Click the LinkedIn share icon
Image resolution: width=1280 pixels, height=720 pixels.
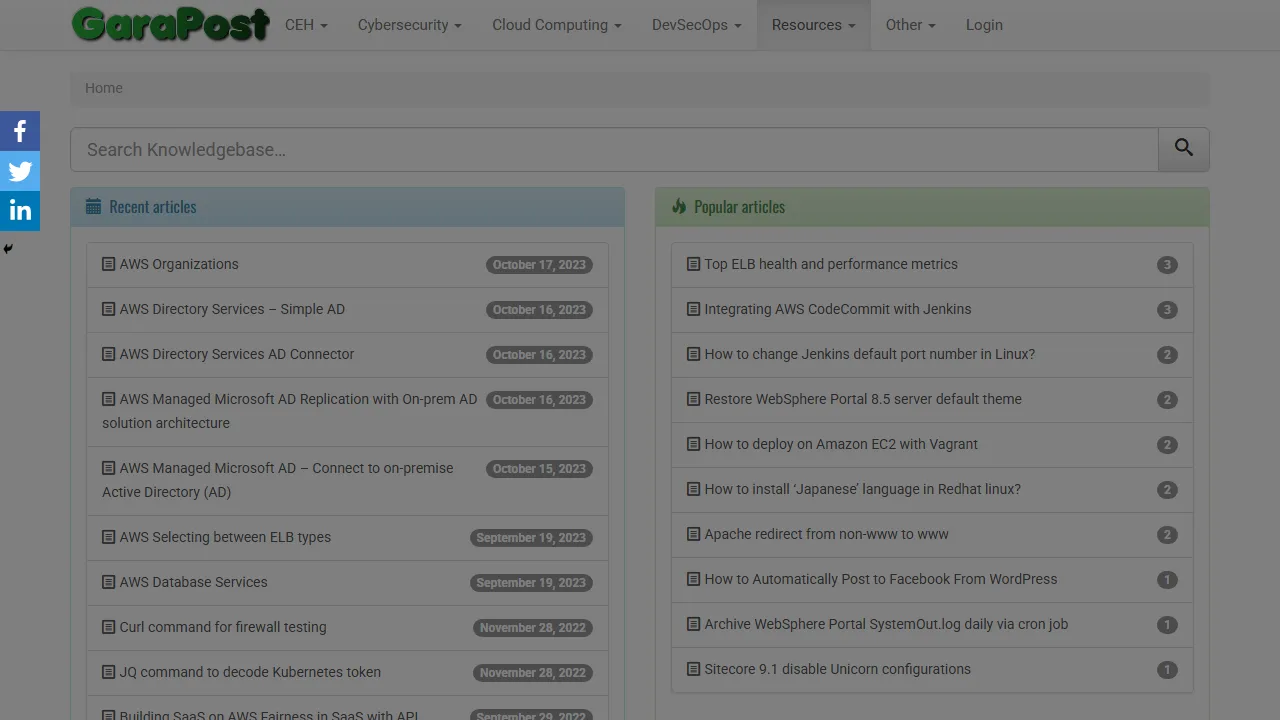pos(20,210)
